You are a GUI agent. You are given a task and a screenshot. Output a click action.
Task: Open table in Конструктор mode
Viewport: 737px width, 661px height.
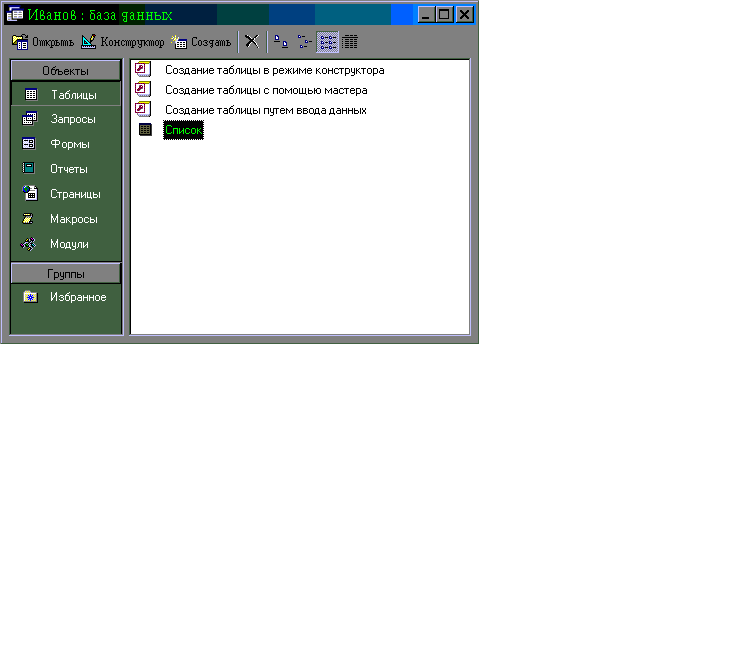point(123,42)
